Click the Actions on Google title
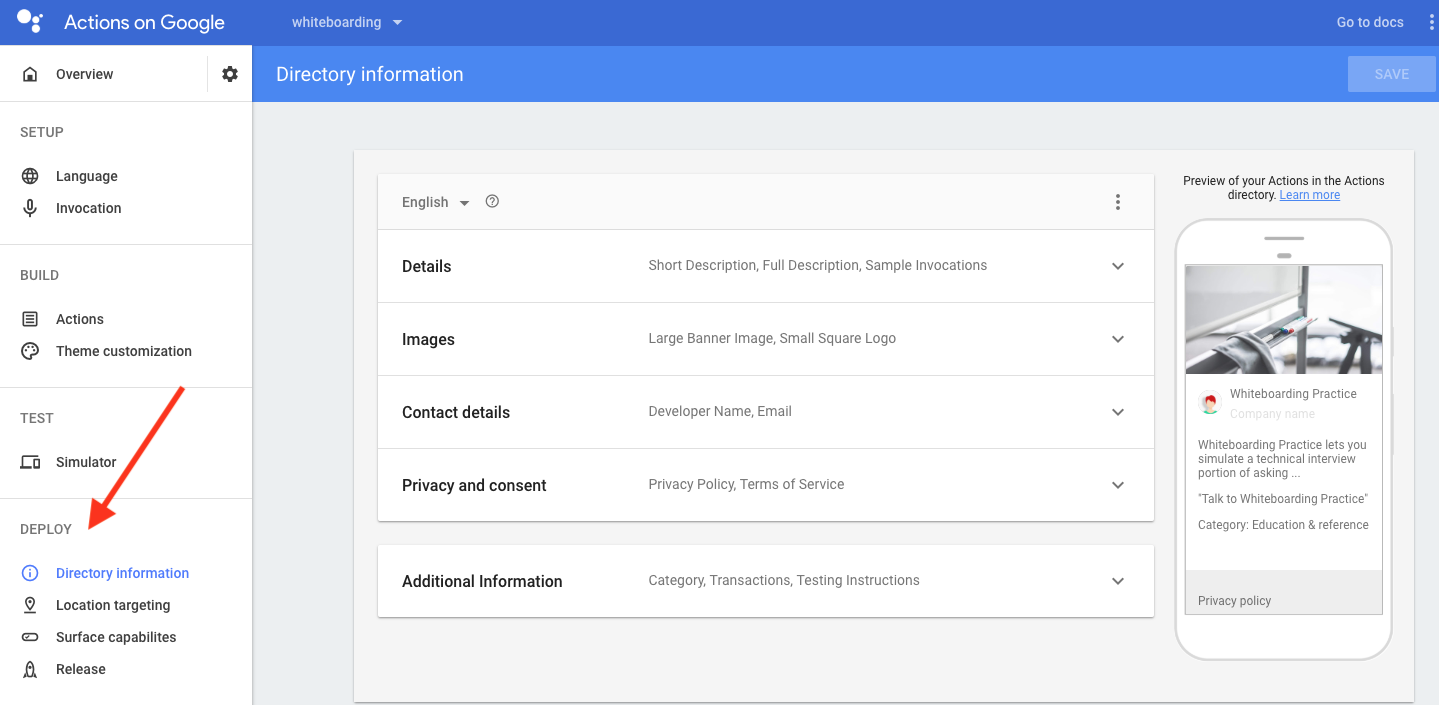The width and height of the screenshot is (1439, 705). click(144, 22)
